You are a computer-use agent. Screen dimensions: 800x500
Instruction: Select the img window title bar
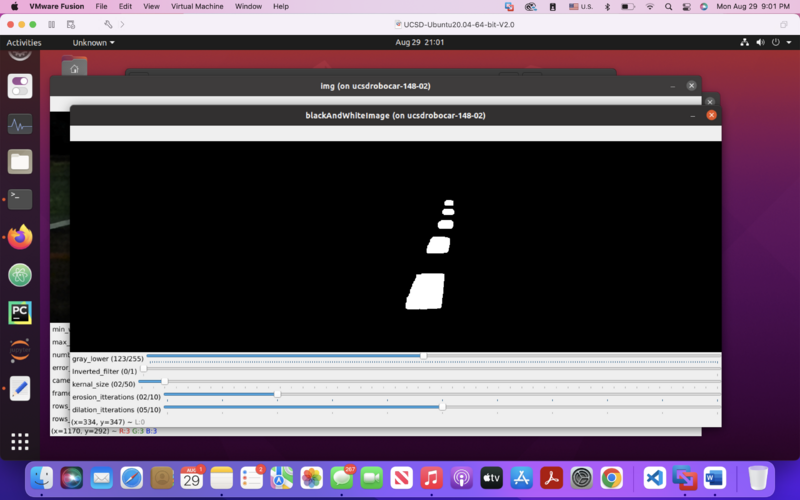376,86
